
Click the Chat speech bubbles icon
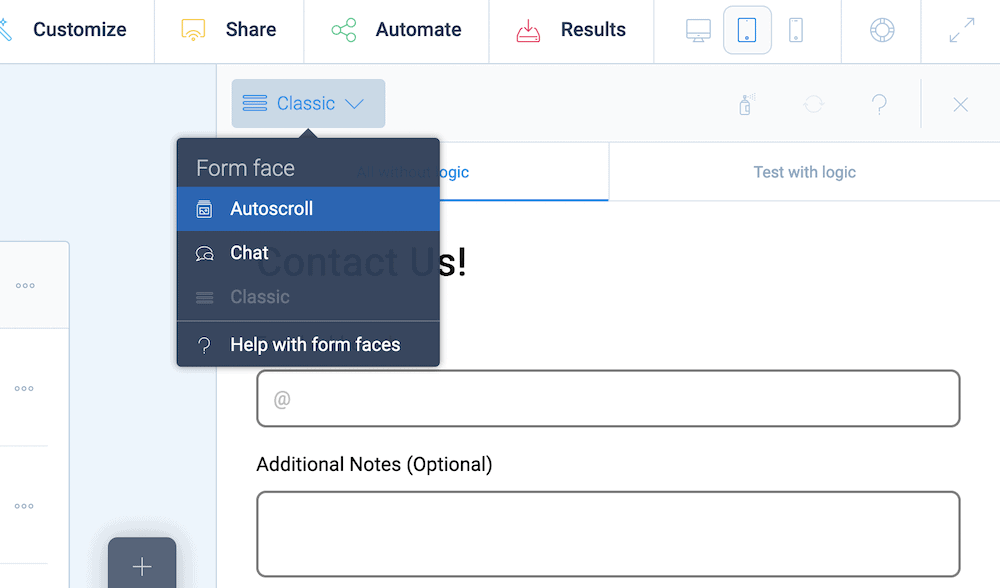pos(204,253)
